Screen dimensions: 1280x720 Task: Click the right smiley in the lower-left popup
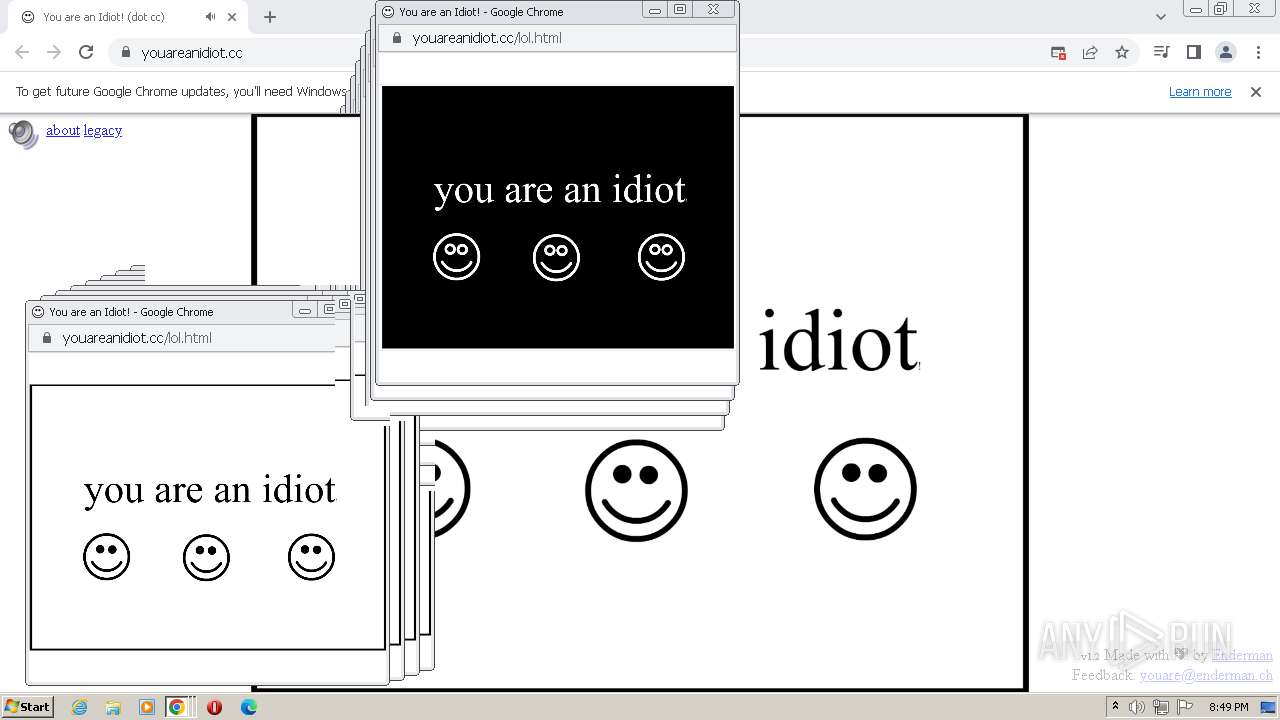tap(311, 557)
